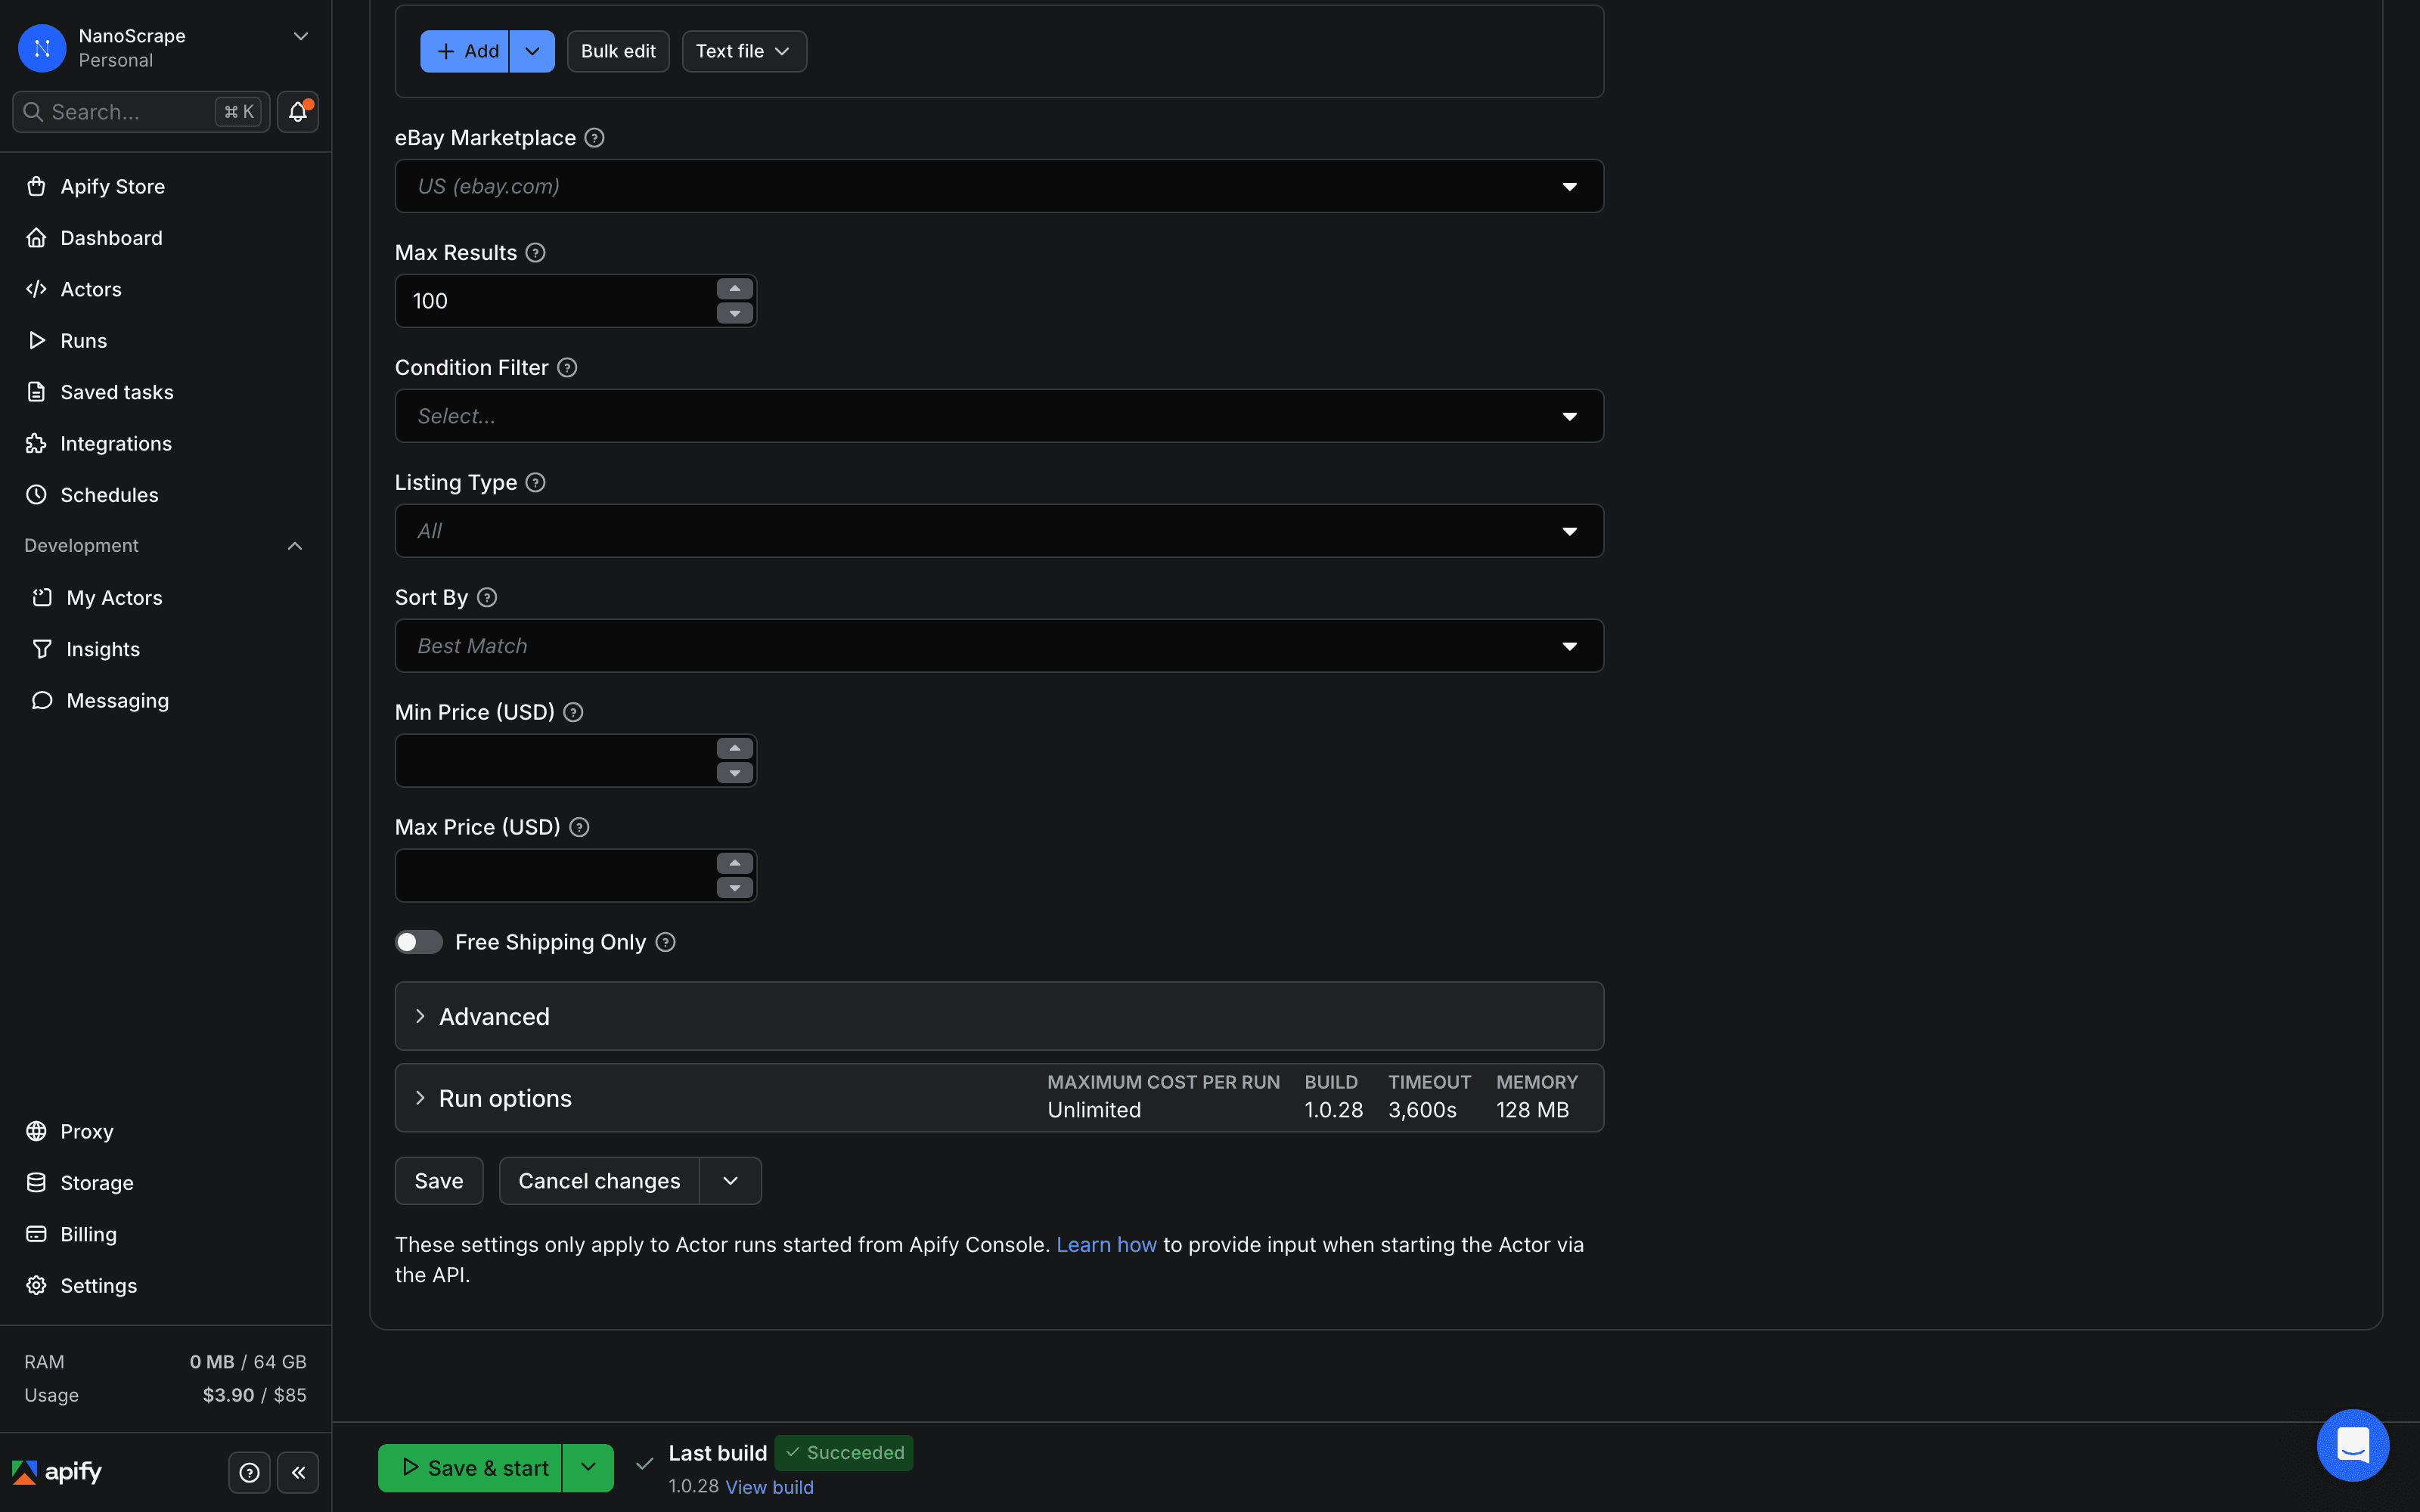2420x1512 pixels.
Task: Toggle Free Shipping Only switch
Action: point(418,942)
